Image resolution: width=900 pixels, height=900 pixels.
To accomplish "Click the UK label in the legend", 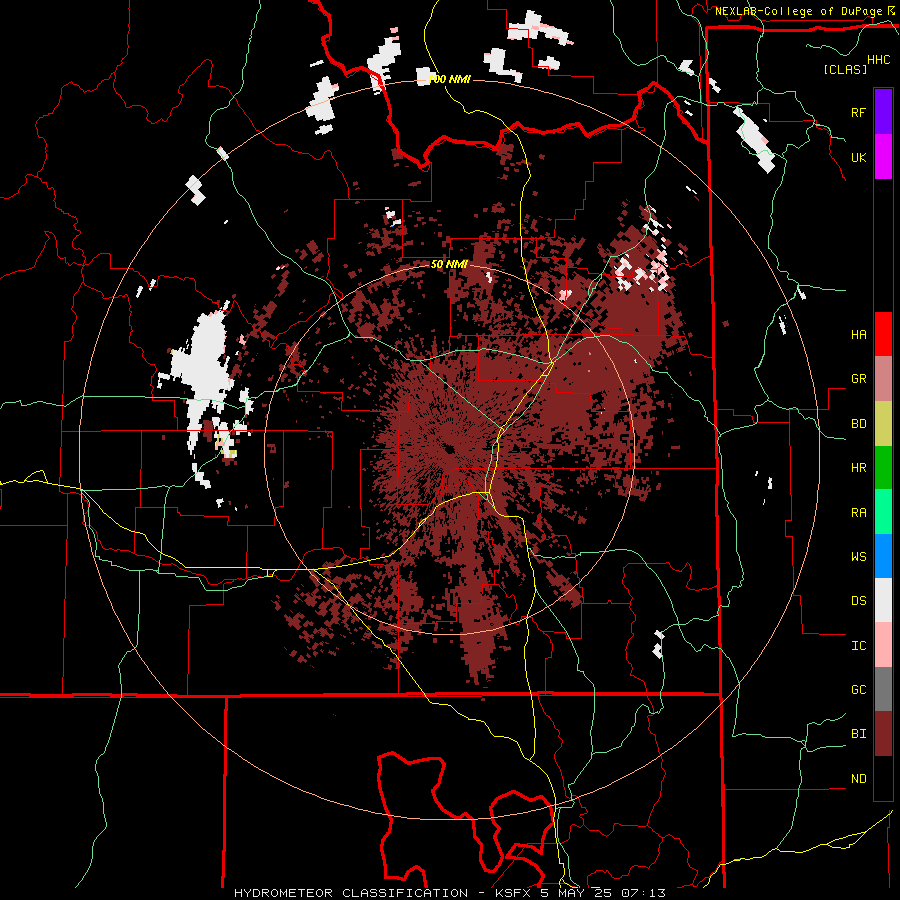I will 858,157.
